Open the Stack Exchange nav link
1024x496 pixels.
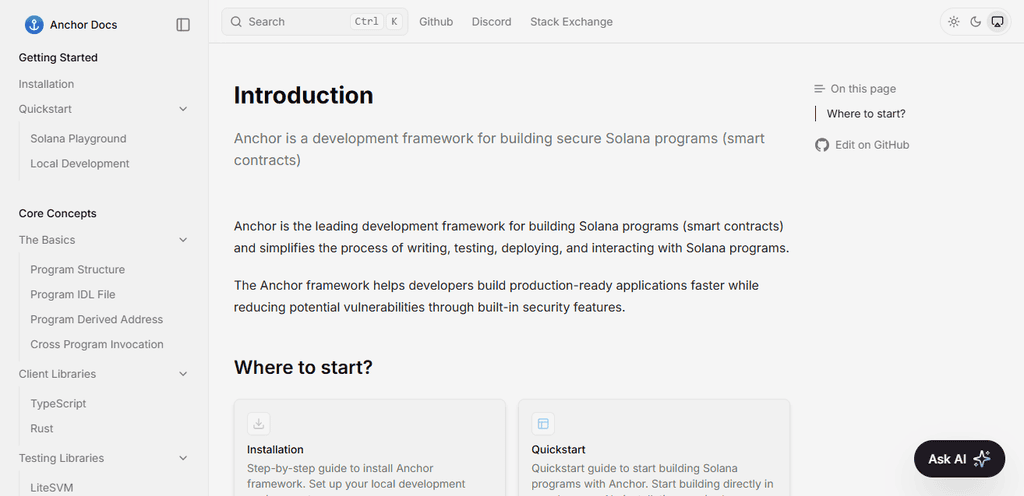(571, 22)
